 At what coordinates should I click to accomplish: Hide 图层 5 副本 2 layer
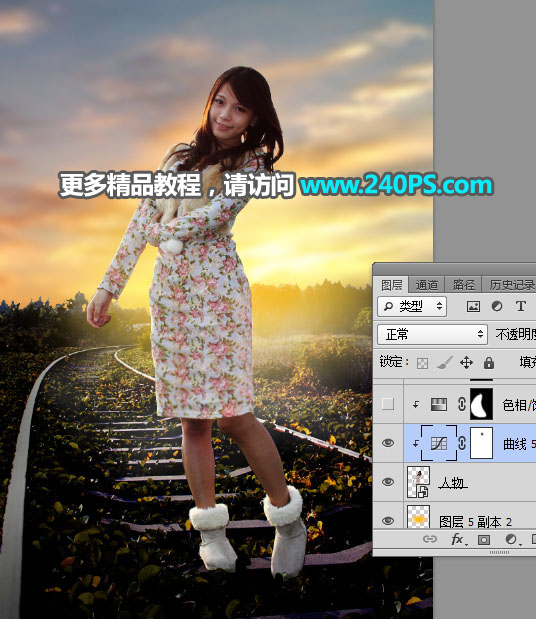pyautogui.click(x=388, y=521)
